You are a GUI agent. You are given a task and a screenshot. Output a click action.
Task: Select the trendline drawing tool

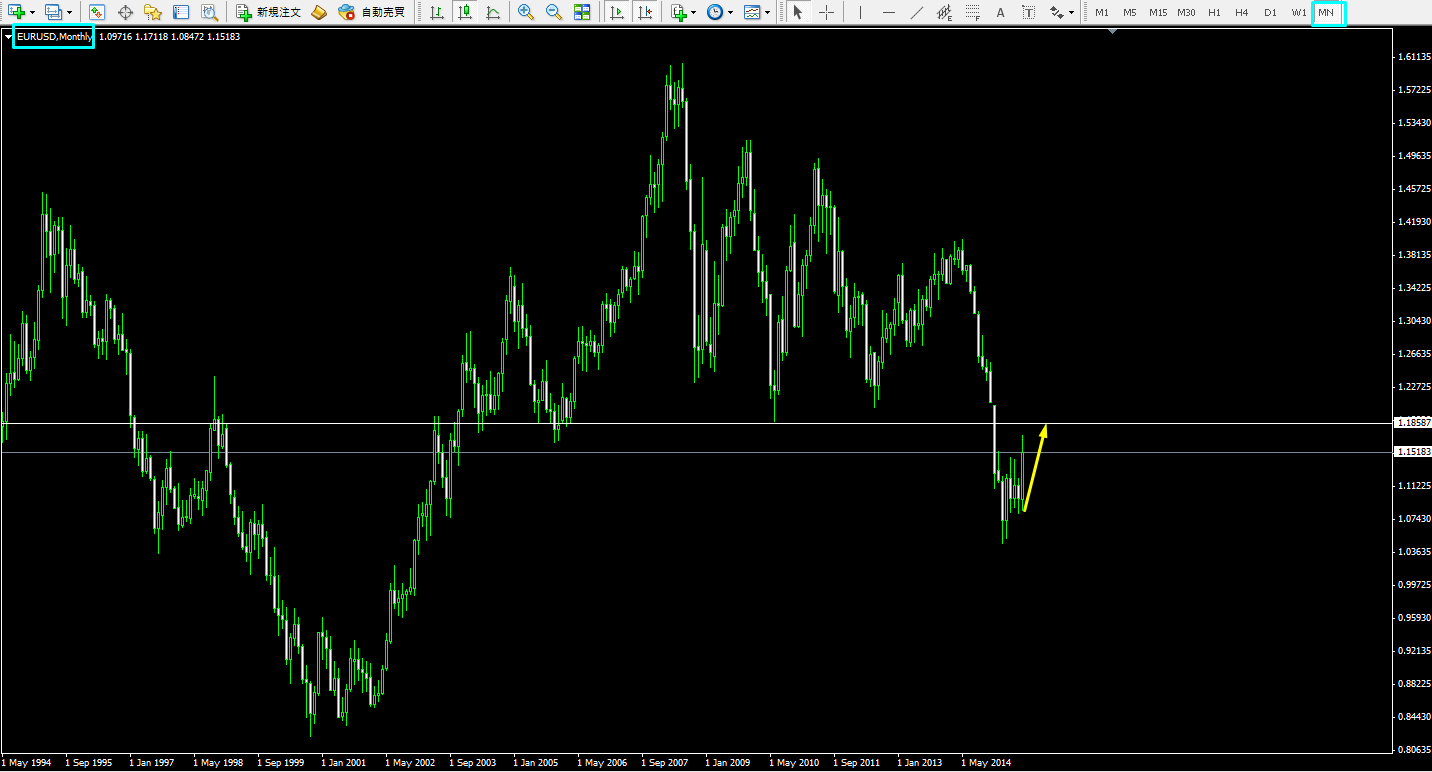point(916,12)
